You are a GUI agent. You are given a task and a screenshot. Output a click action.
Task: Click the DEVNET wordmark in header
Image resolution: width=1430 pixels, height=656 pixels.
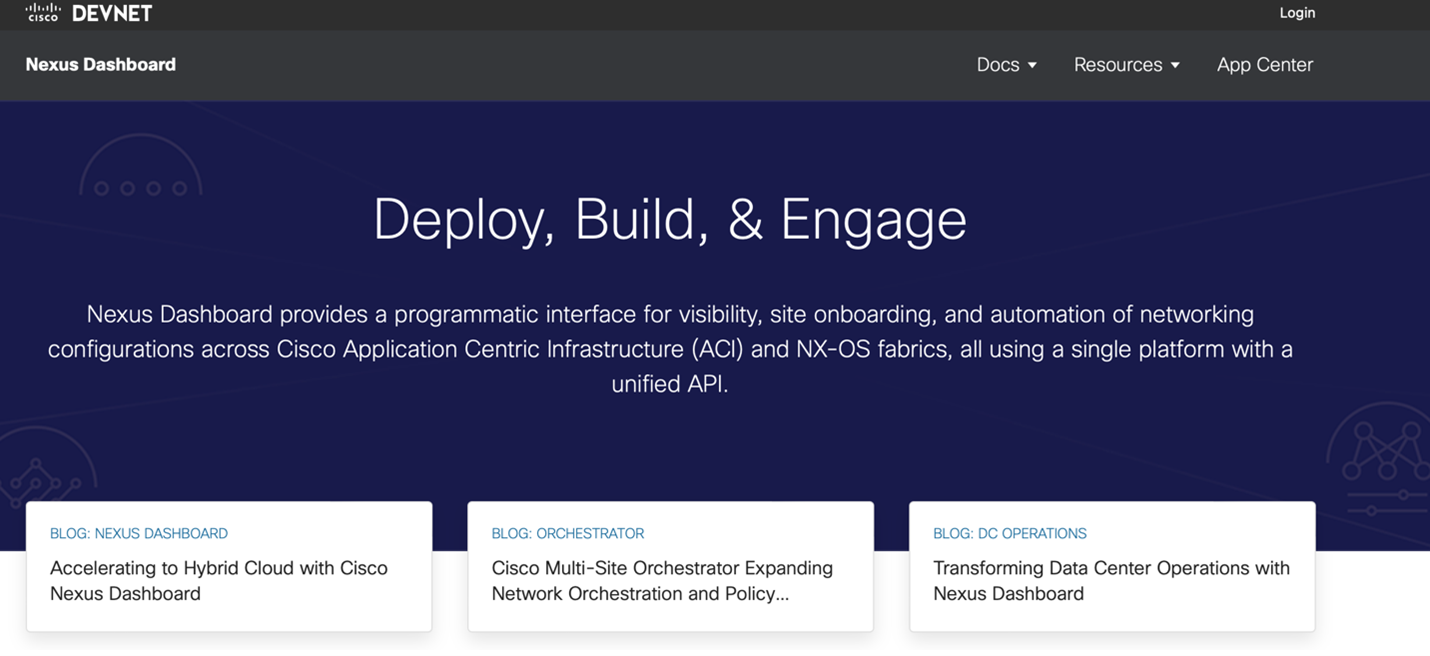112,13
